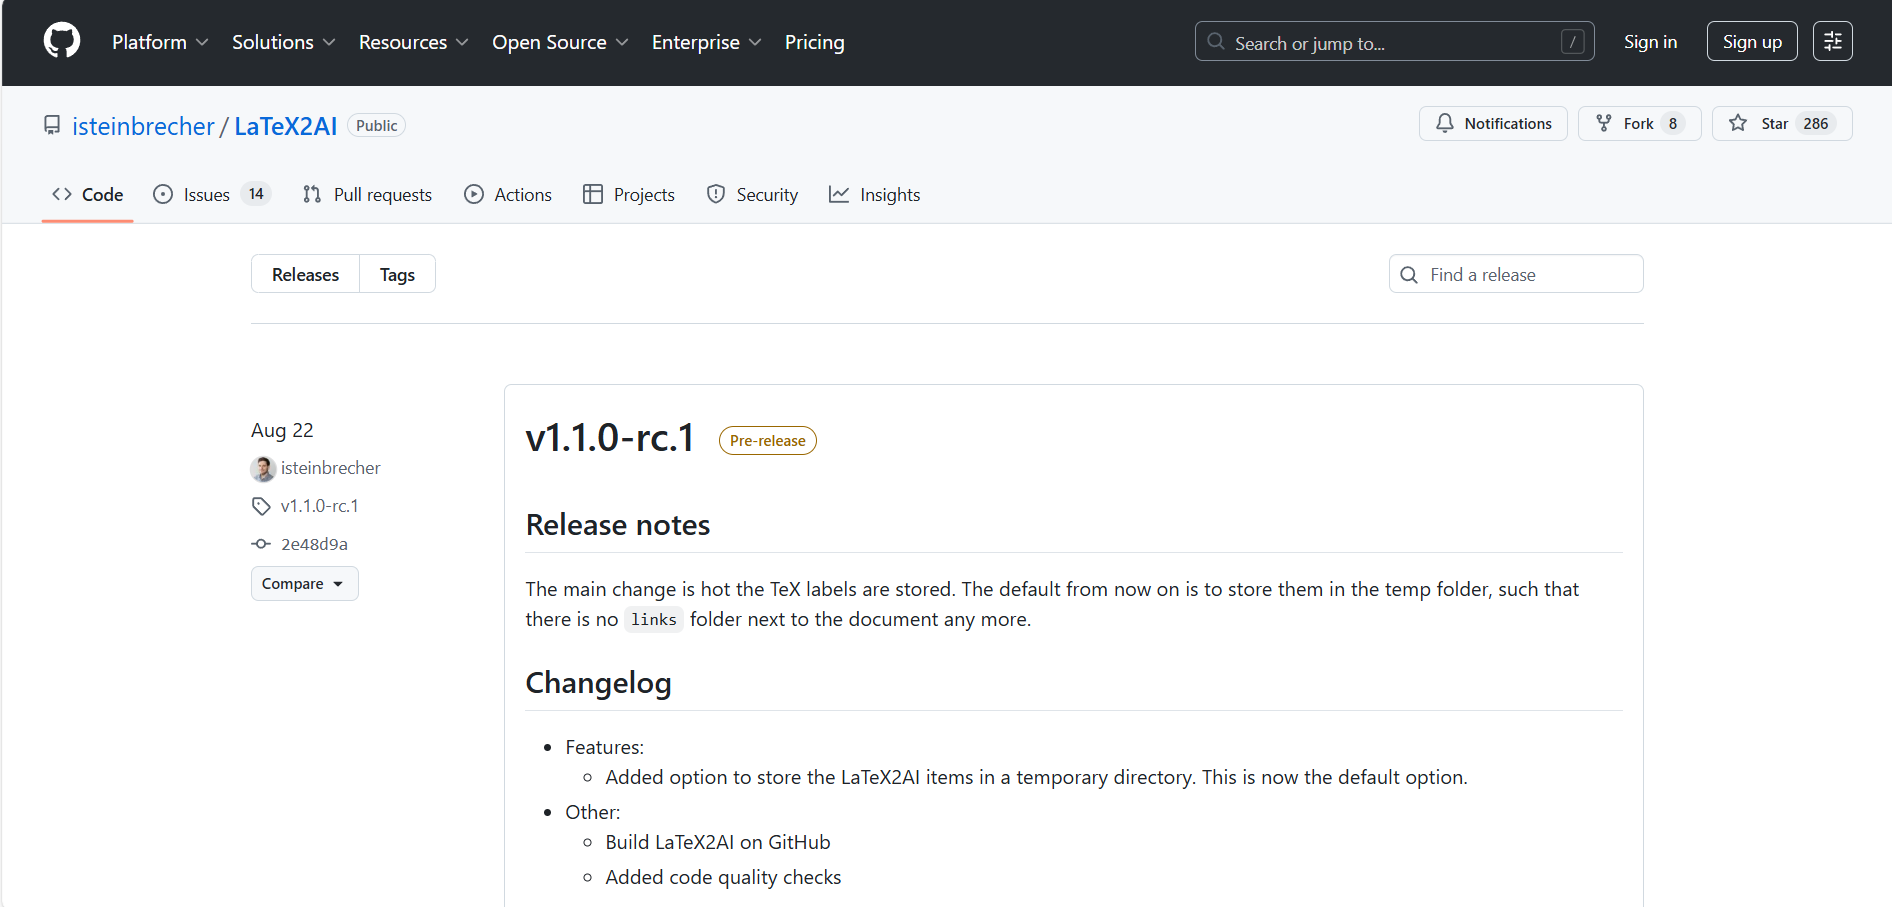
Task: Click the Notifications button
Action: 1493,123
